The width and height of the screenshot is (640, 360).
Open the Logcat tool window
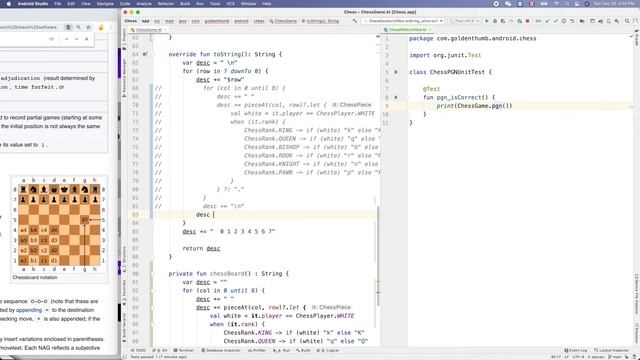(x=328, y=351)
